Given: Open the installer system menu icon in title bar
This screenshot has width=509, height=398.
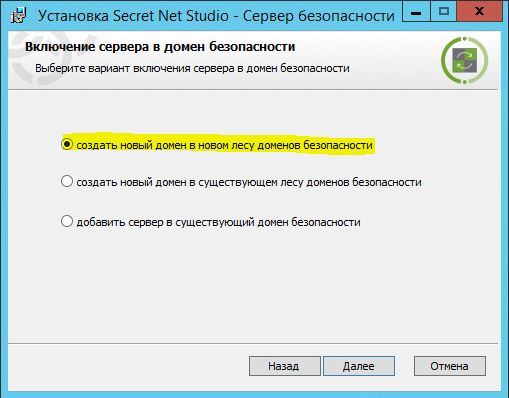Looking at the screenshot, I should click(18, 16).
